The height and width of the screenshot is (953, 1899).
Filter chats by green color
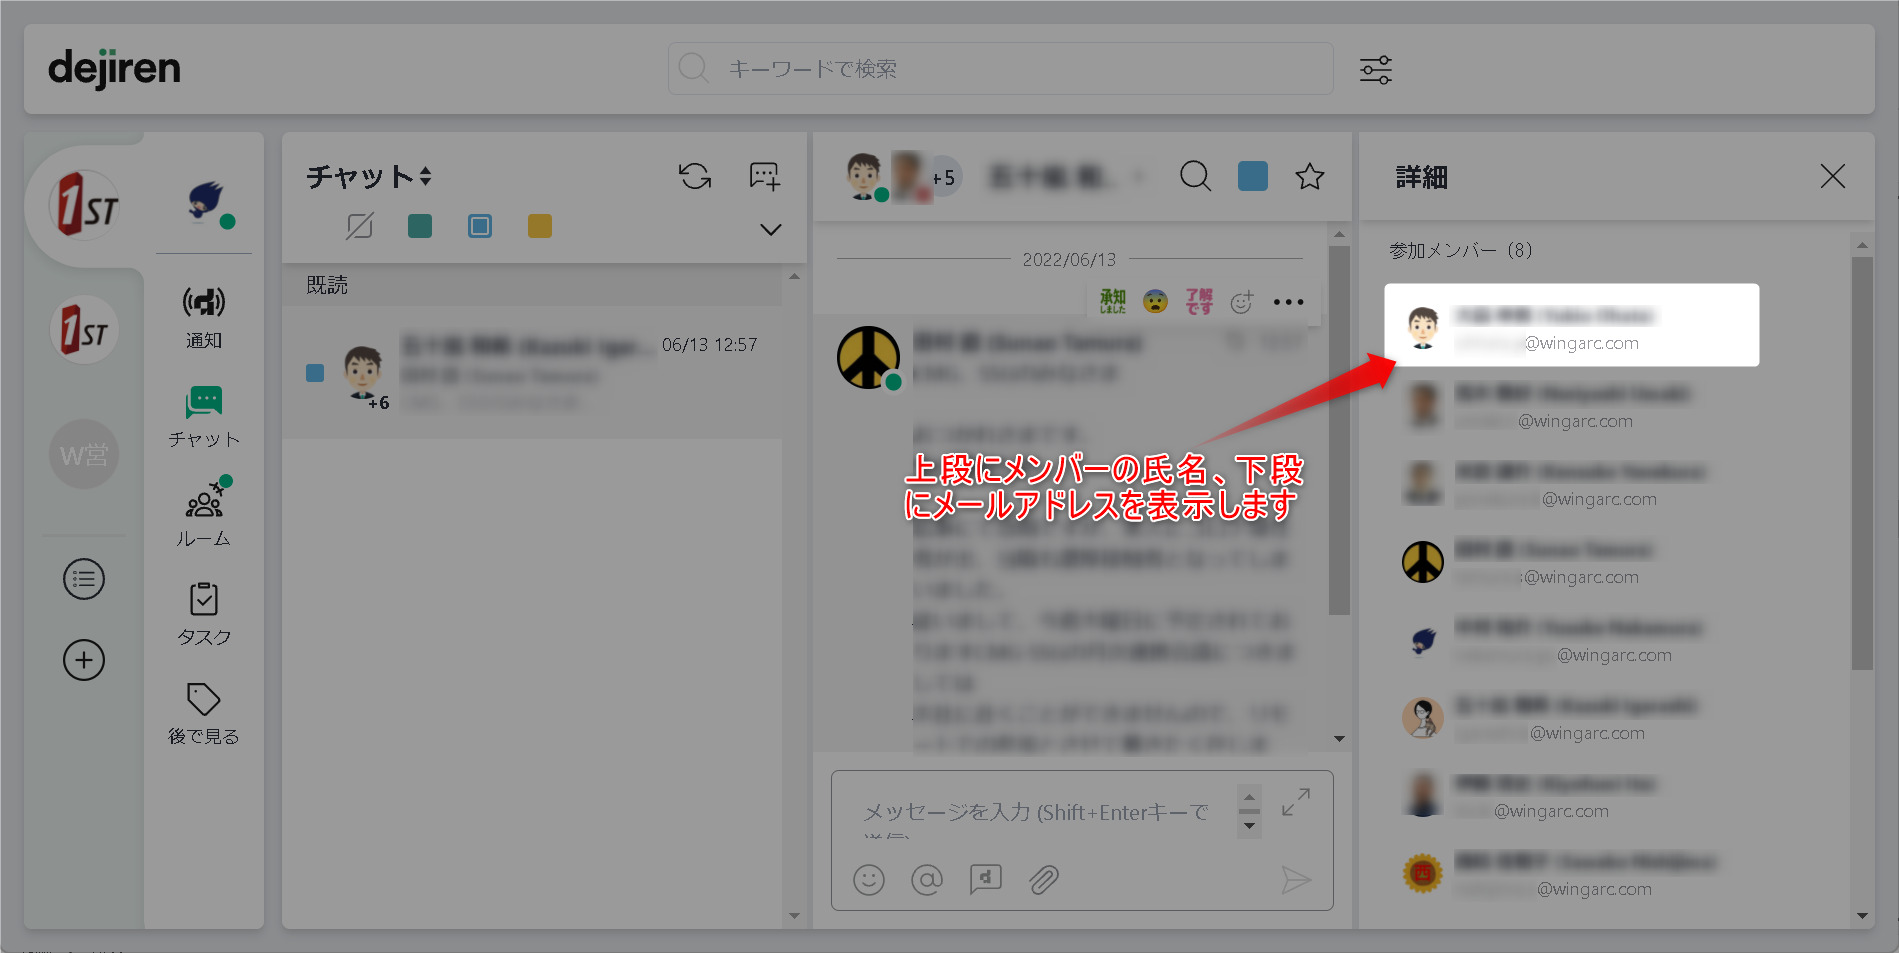(420, 226)
